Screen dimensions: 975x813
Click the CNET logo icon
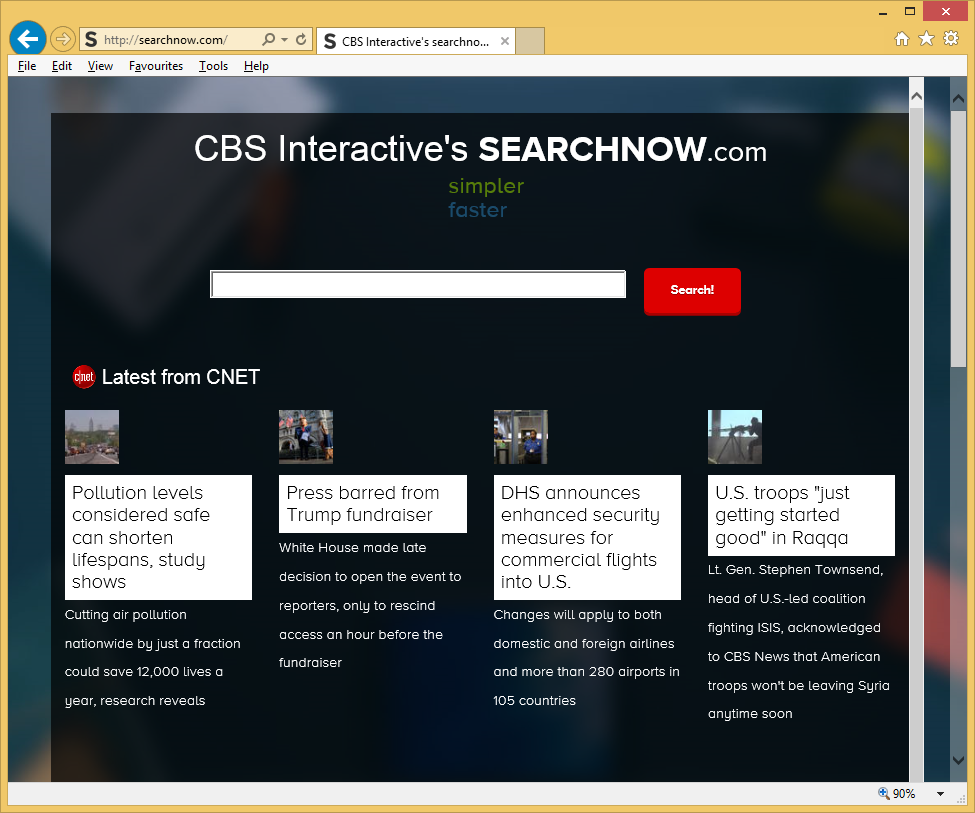point(84,377)
